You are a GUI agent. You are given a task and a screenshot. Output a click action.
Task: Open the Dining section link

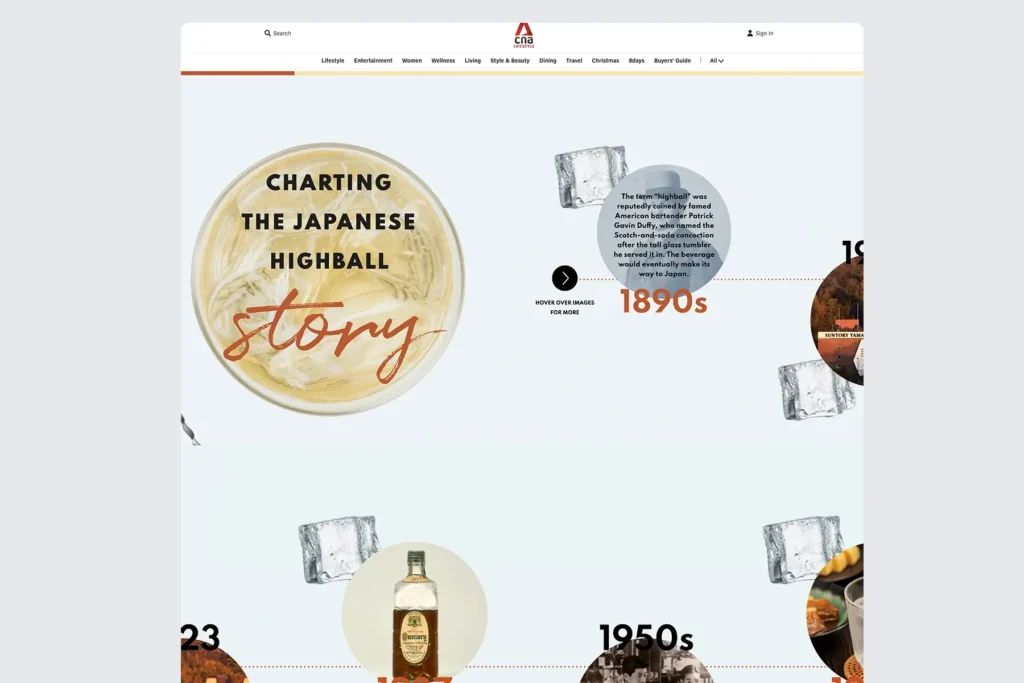point(548,61)
